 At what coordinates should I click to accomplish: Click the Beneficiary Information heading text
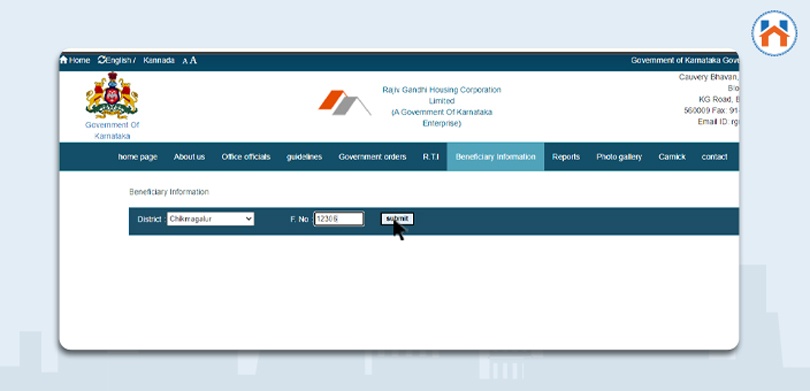click(169, 192)
